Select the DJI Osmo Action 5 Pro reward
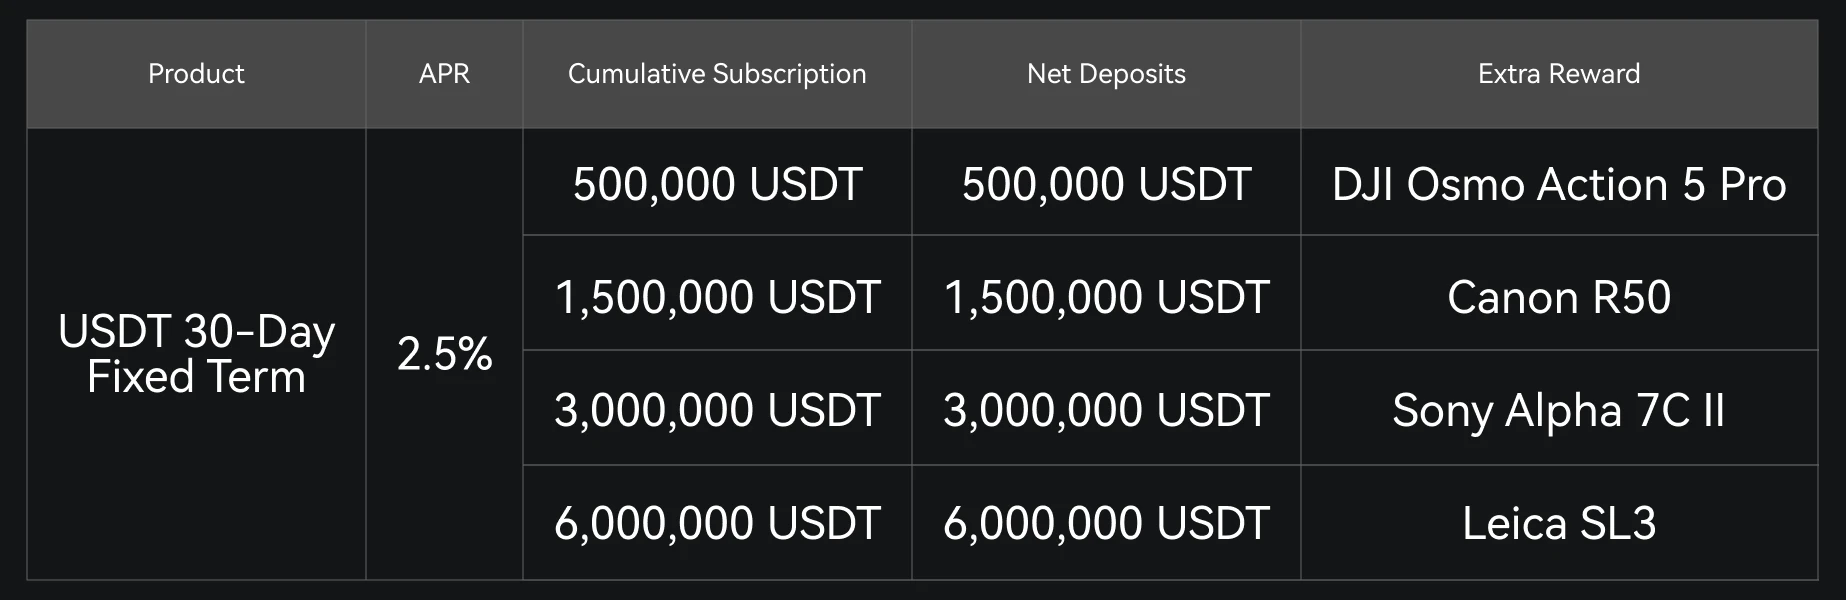The width and height of the screenshot is (1846, 600). tap(1559, 185)
